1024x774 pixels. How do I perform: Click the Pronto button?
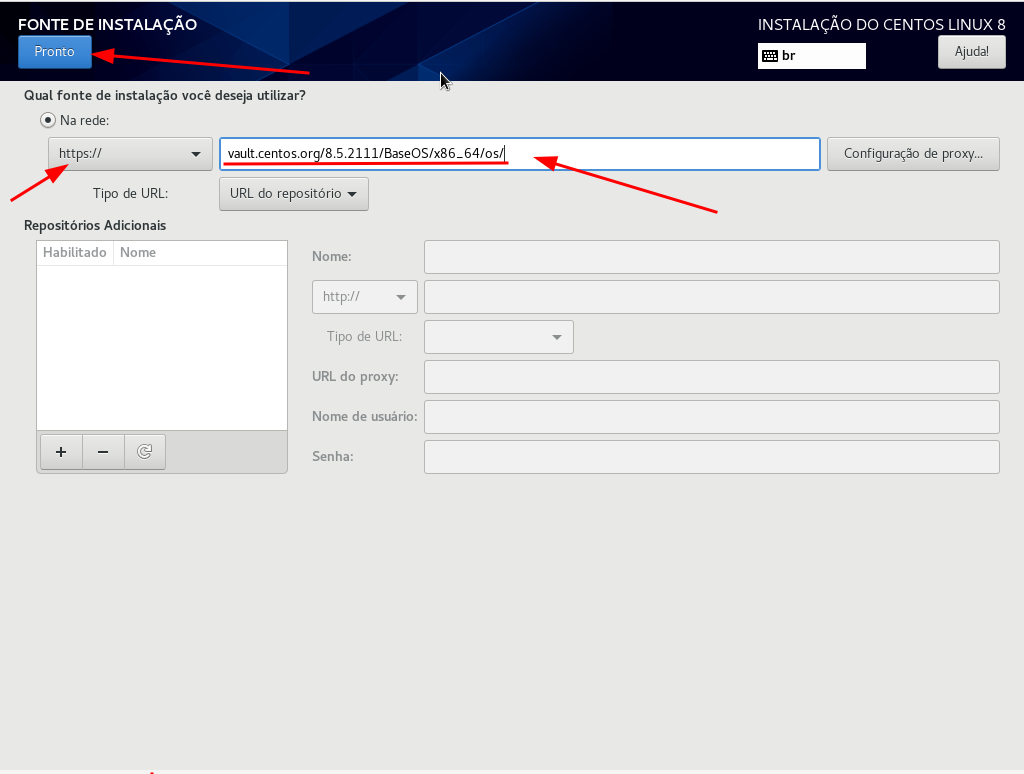click(55, 52)
